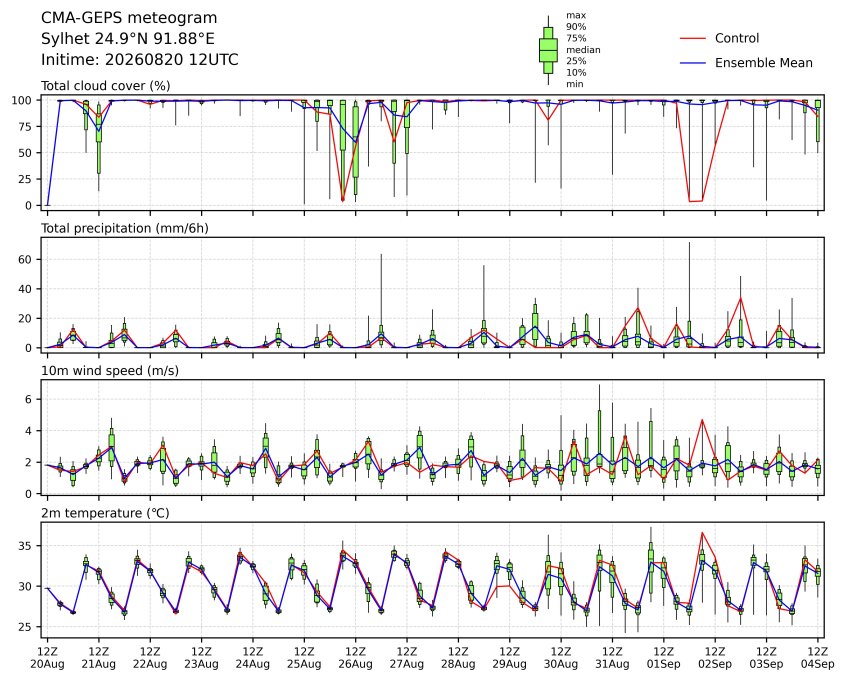
Task: Click the 12Z 26Aug axis label
Action: [x=356, y=658]
